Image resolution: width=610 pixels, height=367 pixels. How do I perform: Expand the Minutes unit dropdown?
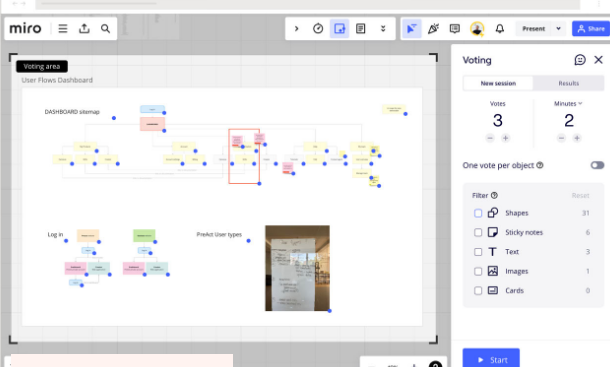click(568, 104)
